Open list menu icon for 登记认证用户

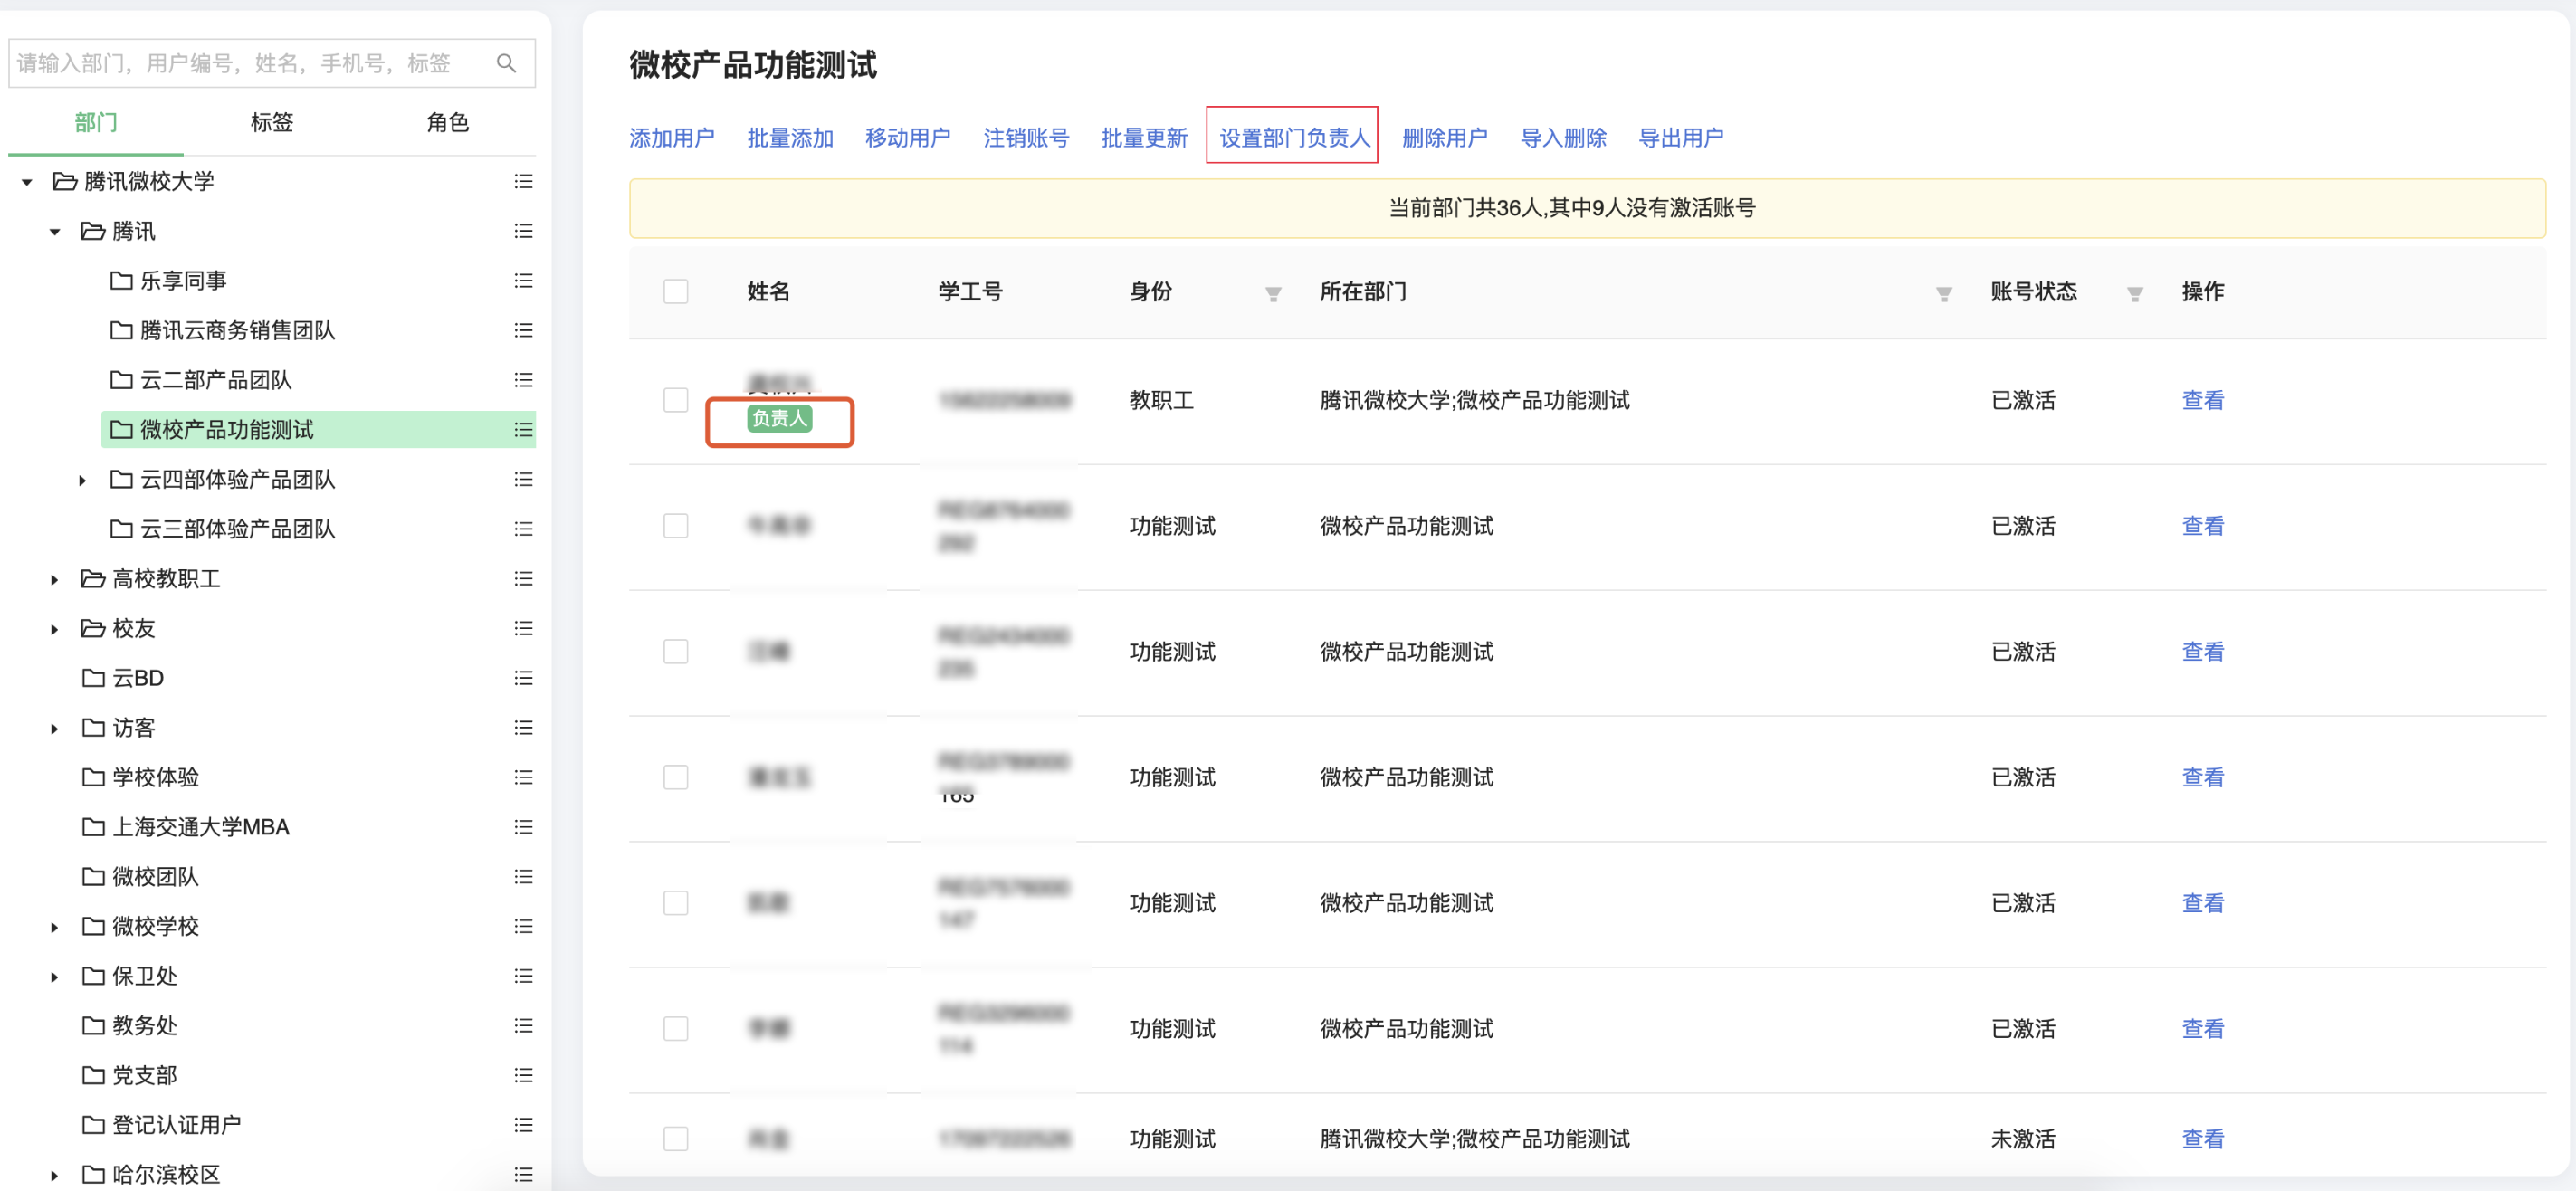[x=523, y=1125]
